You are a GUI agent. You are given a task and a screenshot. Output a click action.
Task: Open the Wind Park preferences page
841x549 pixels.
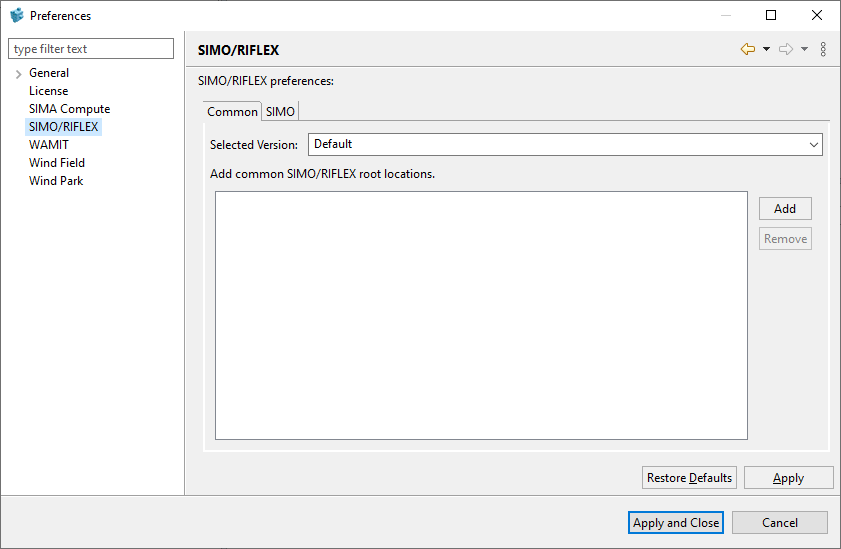pos(56,181)
